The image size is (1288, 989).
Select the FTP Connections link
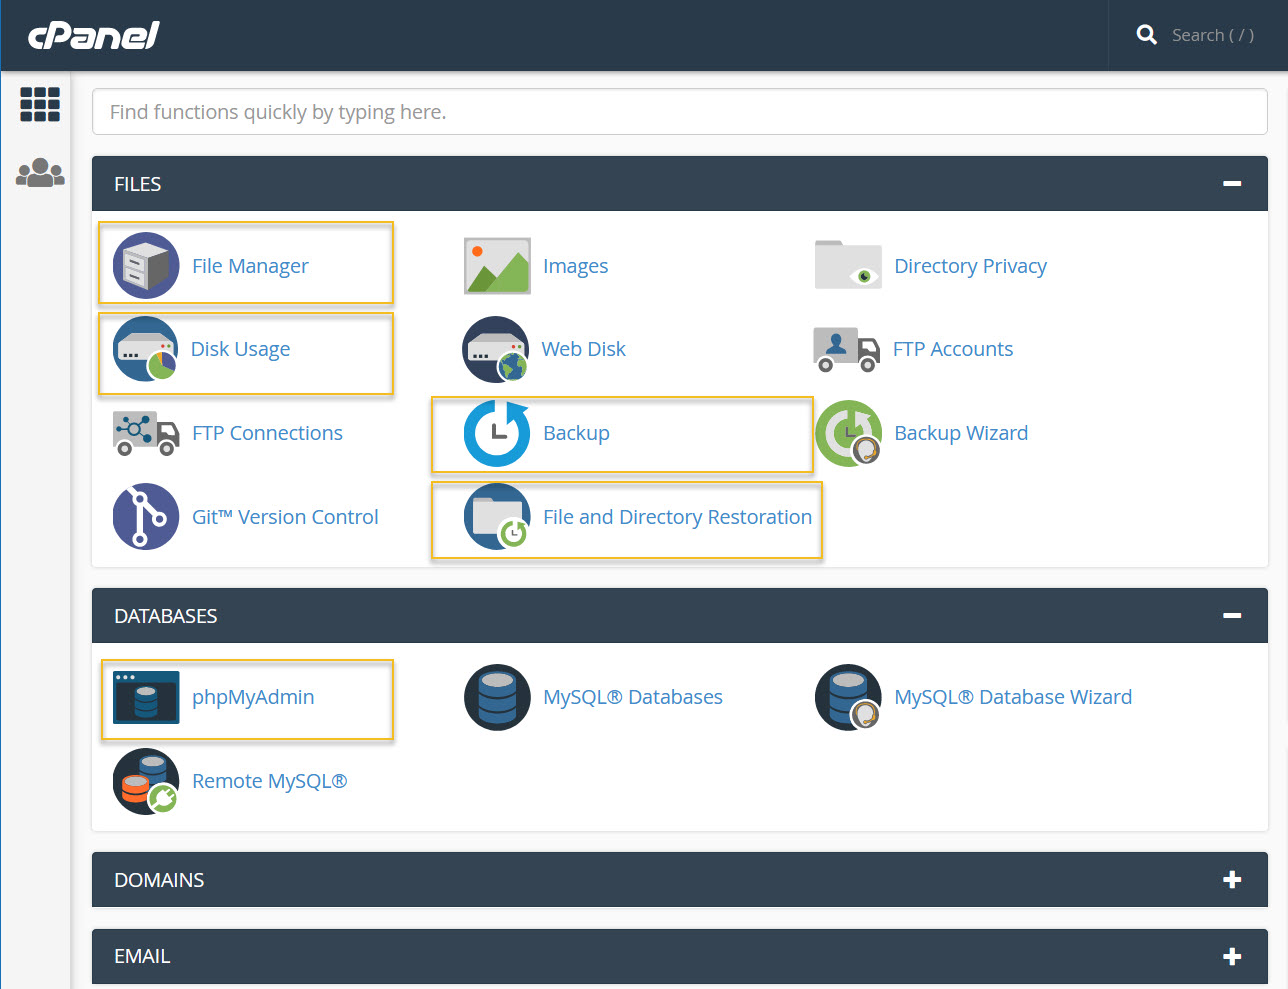(267, 433)
